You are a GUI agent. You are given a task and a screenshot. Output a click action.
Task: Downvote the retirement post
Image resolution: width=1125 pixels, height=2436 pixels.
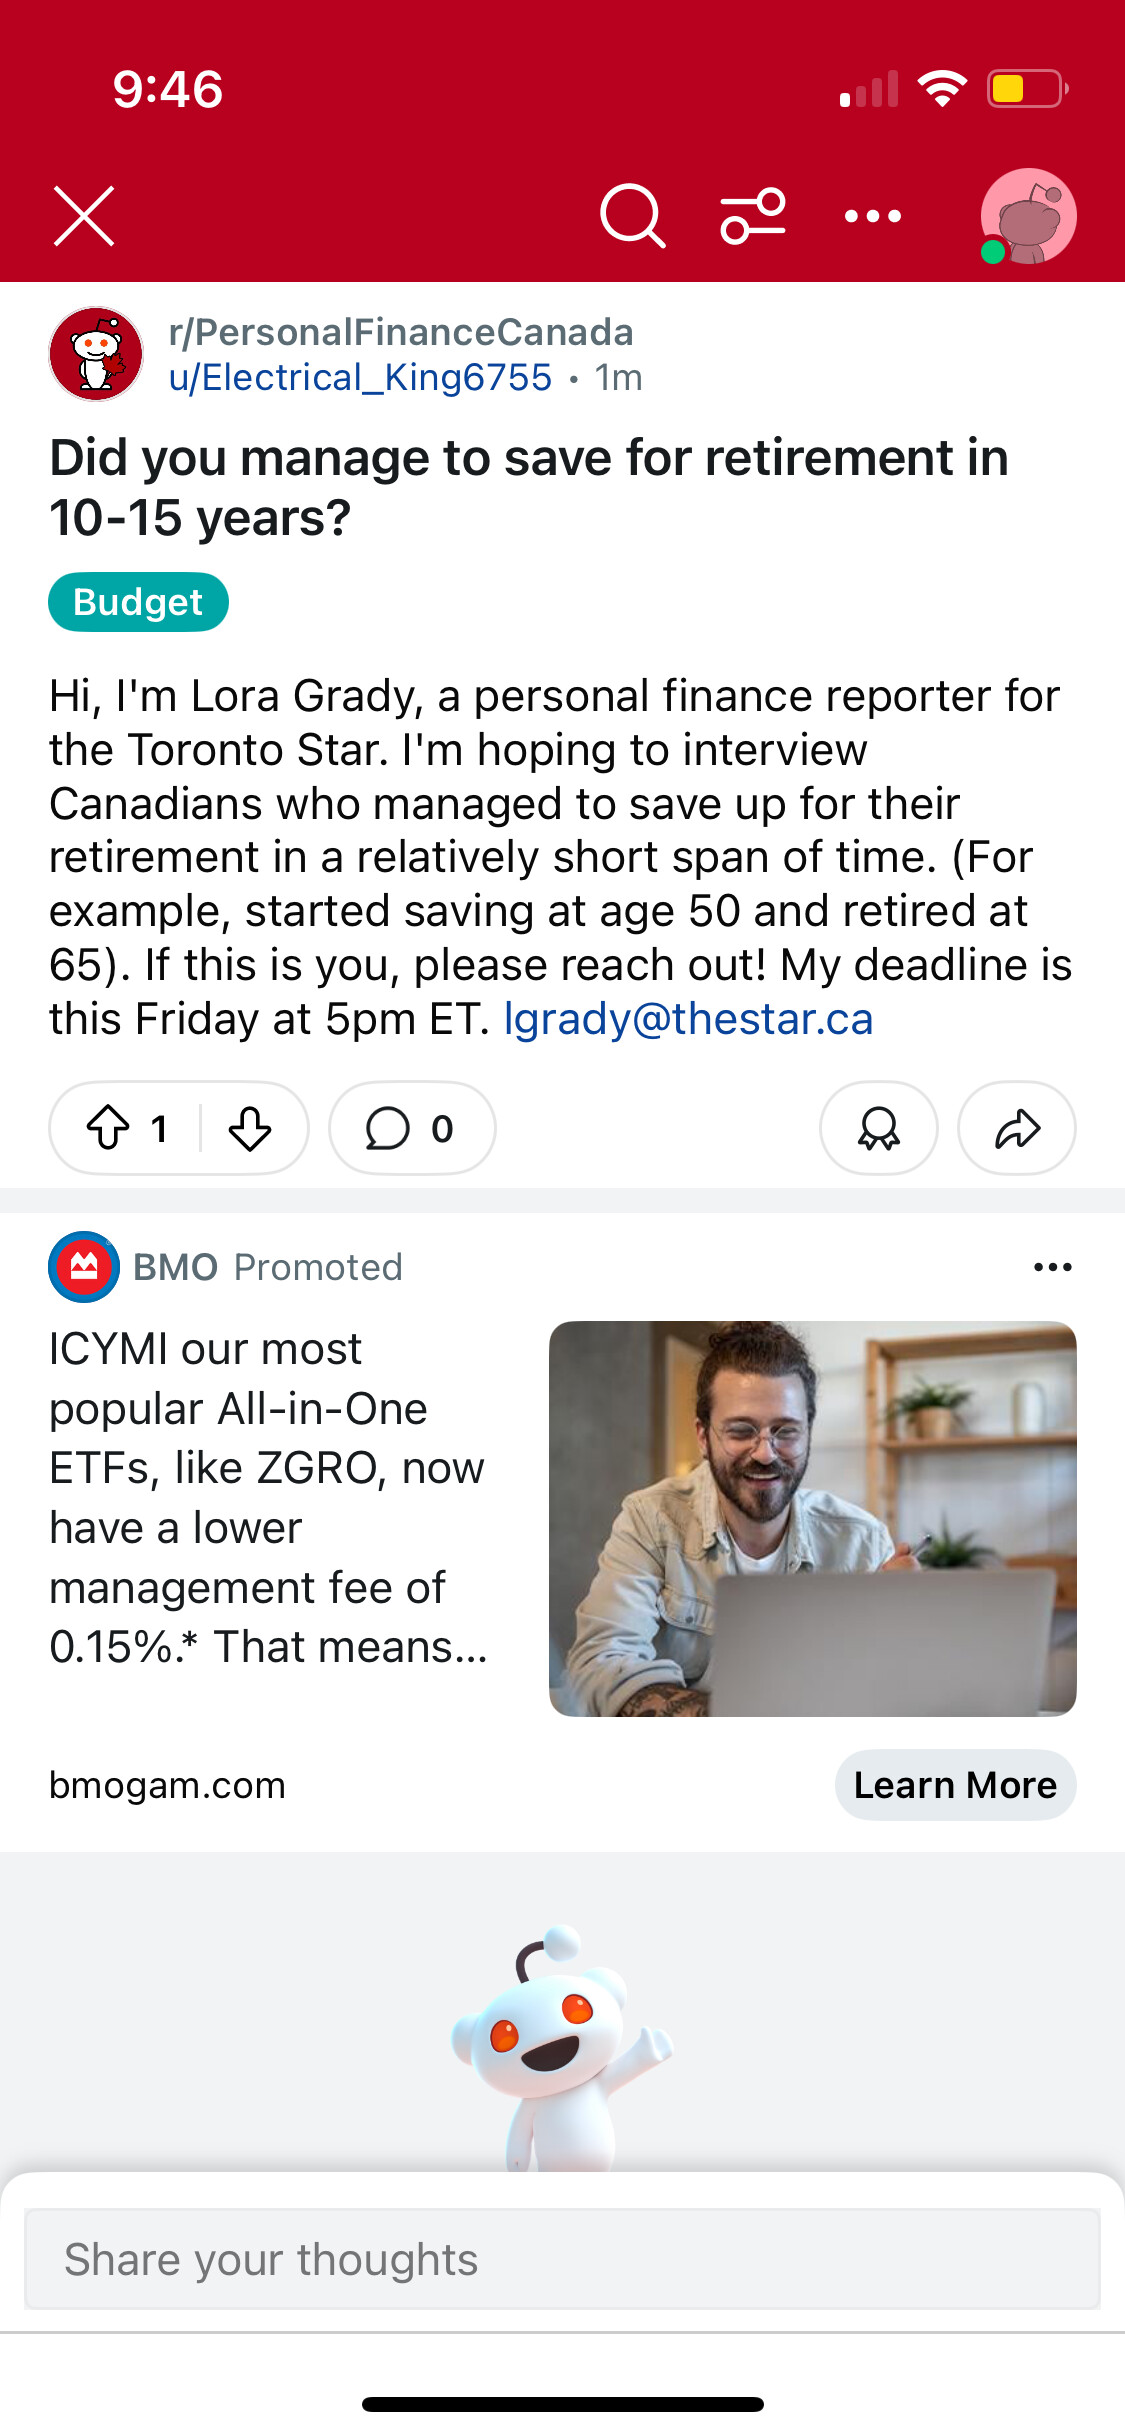click(250, 1128)
